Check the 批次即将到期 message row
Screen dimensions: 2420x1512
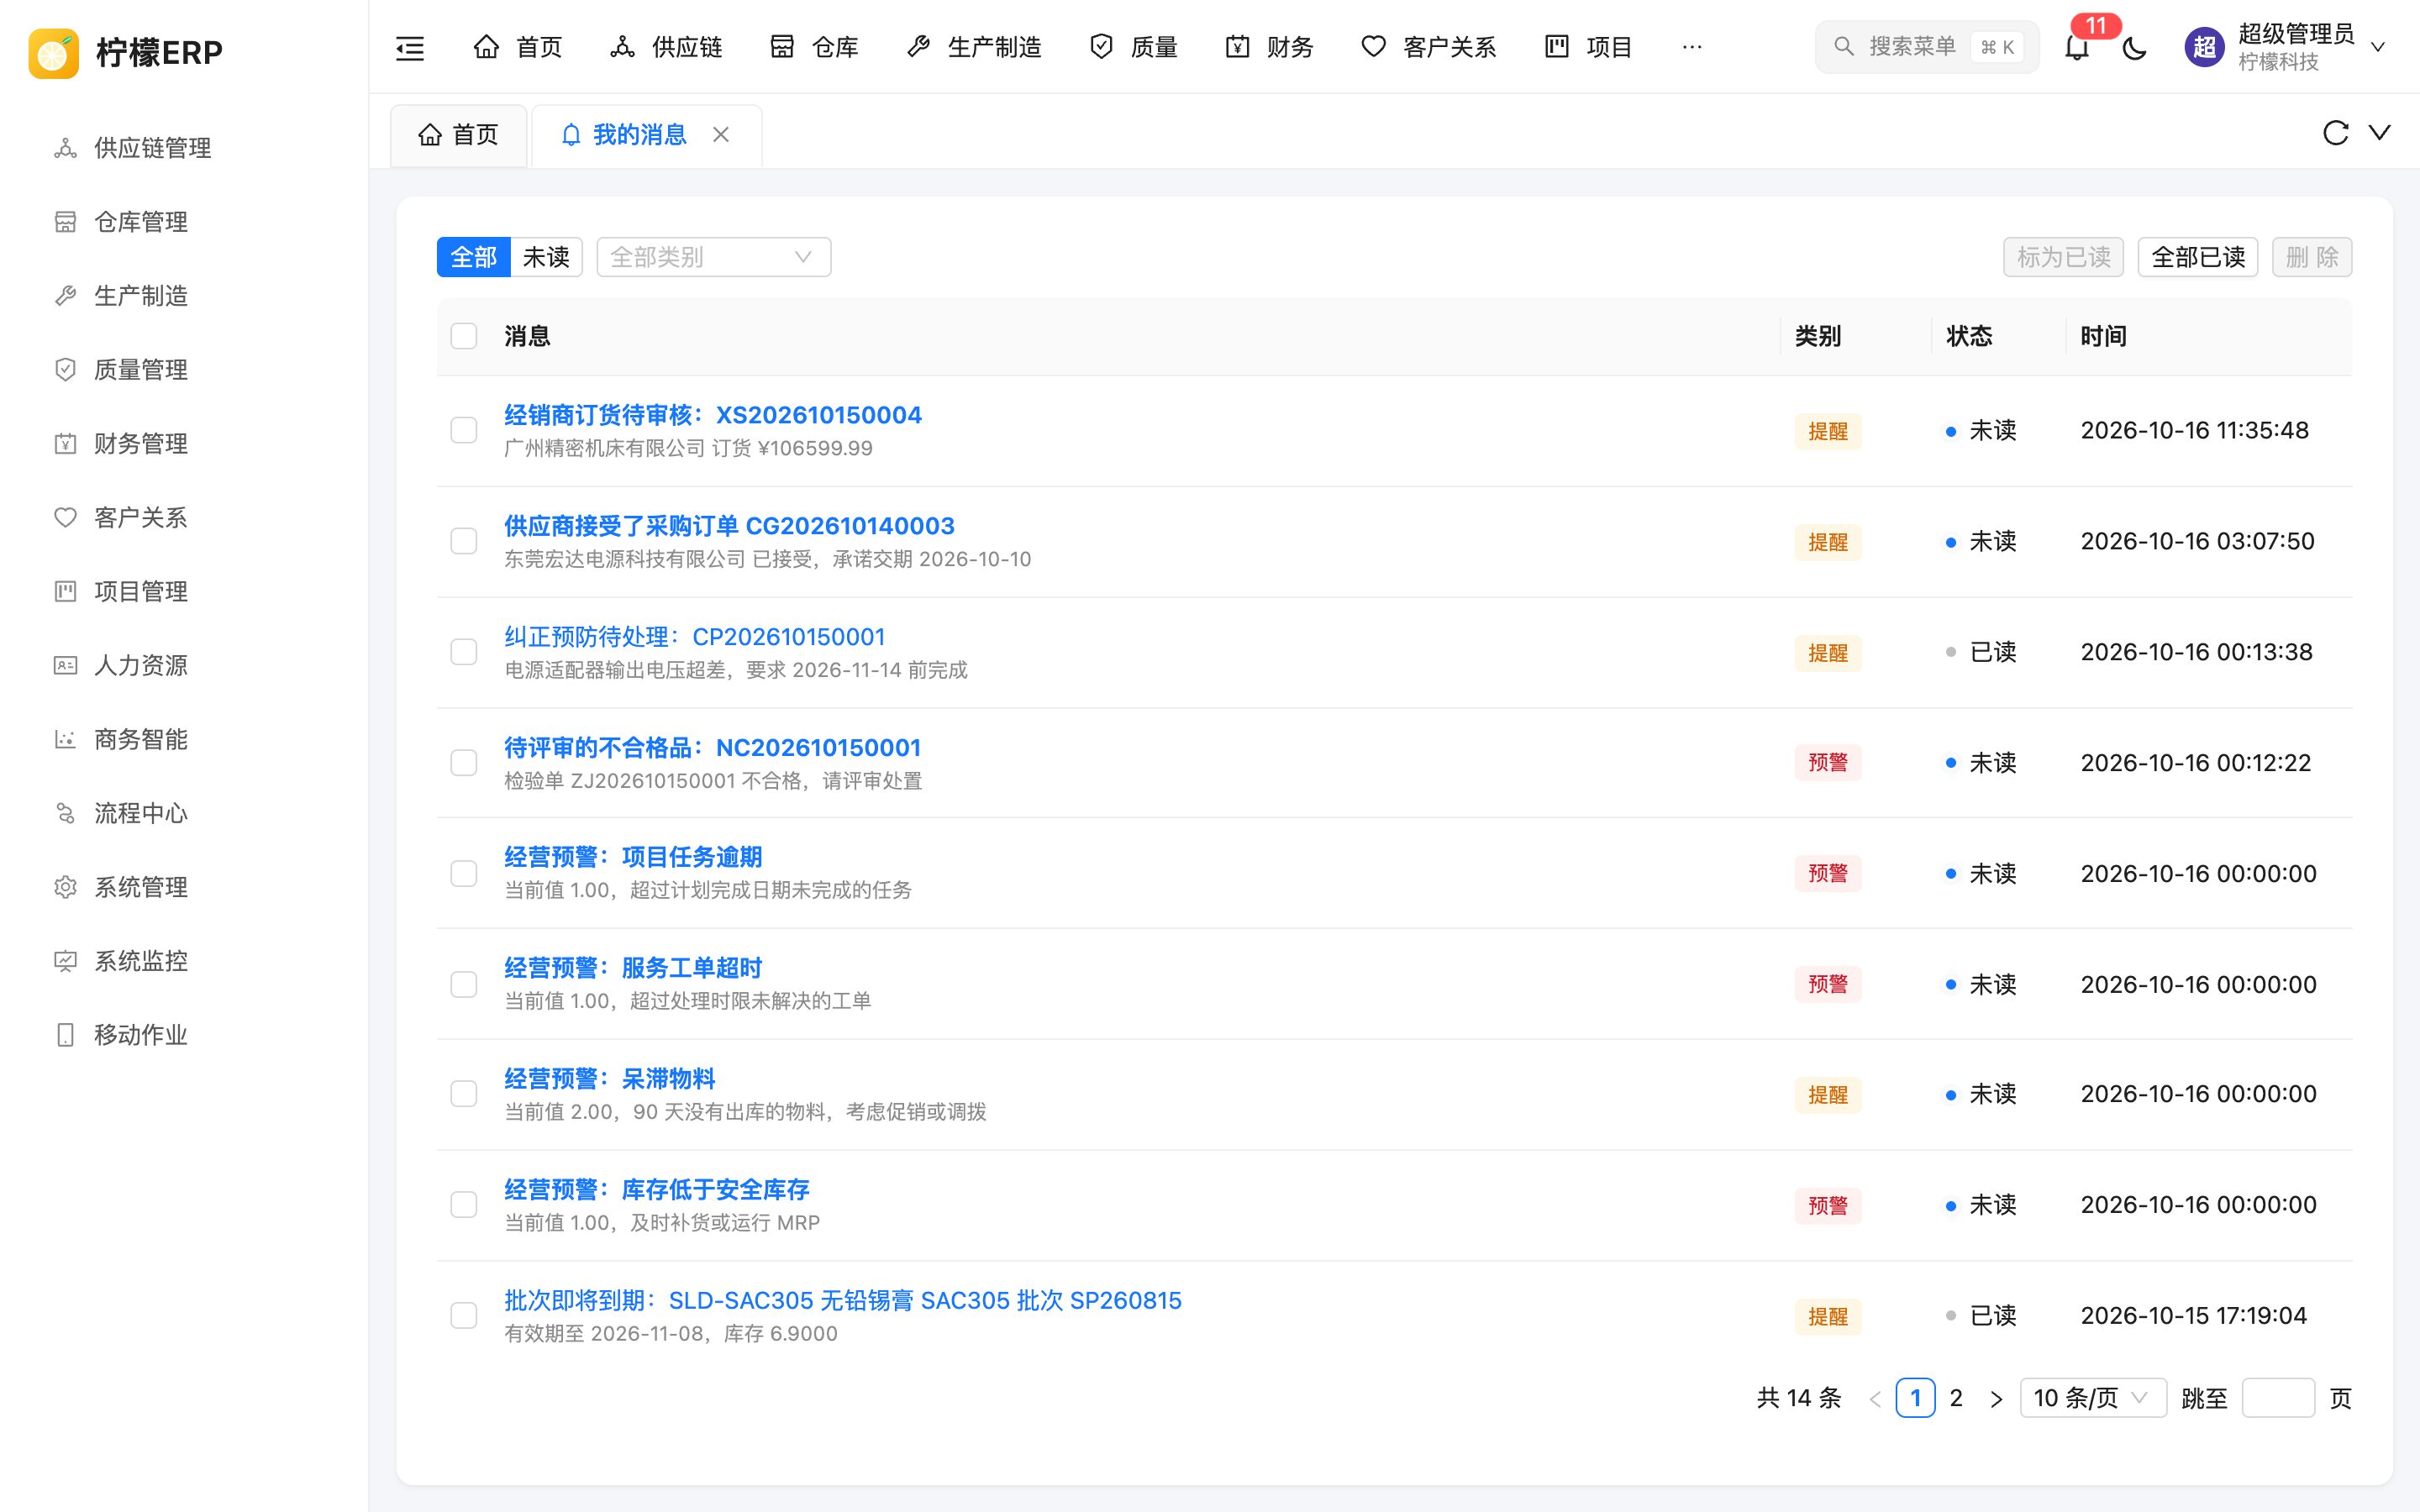(x=464, y=1316)
